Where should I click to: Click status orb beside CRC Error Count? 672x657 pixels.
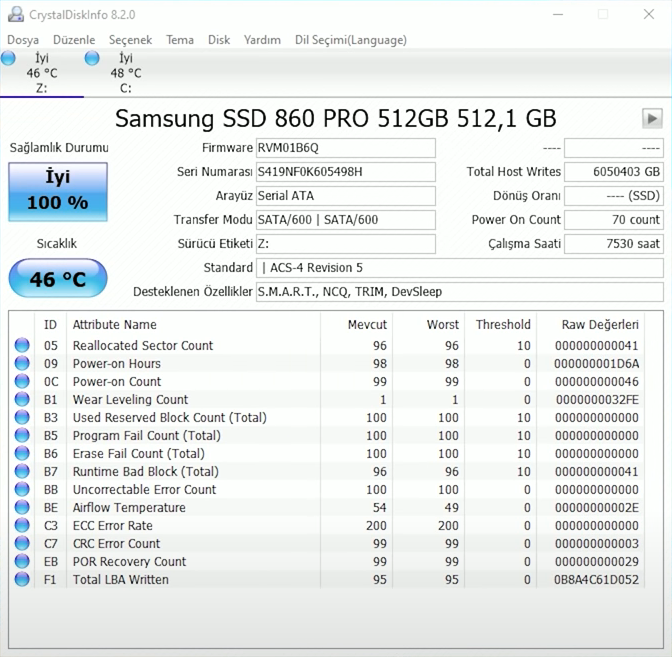(x=22, y=544)
